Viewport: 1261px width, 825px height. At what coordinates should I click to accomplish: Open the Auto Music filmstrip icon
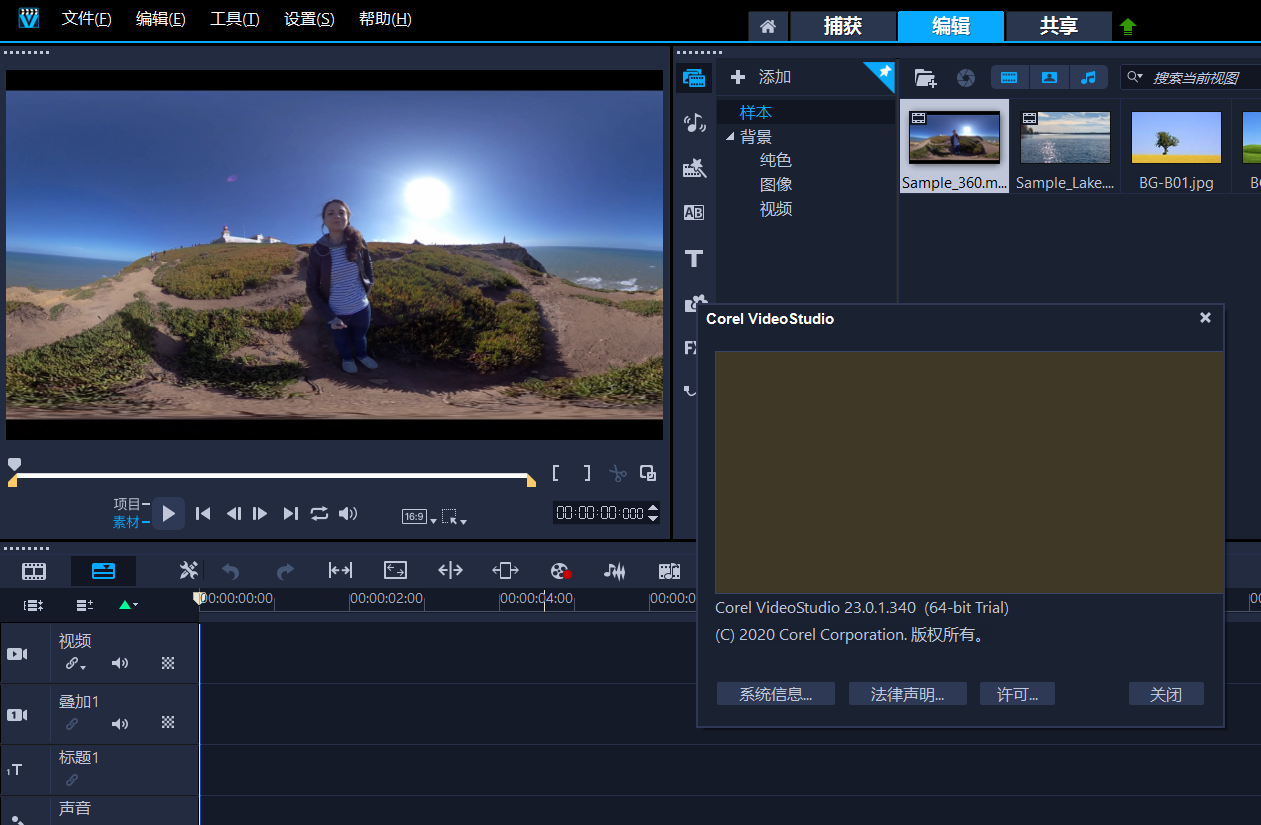click(x=669, y=571)
